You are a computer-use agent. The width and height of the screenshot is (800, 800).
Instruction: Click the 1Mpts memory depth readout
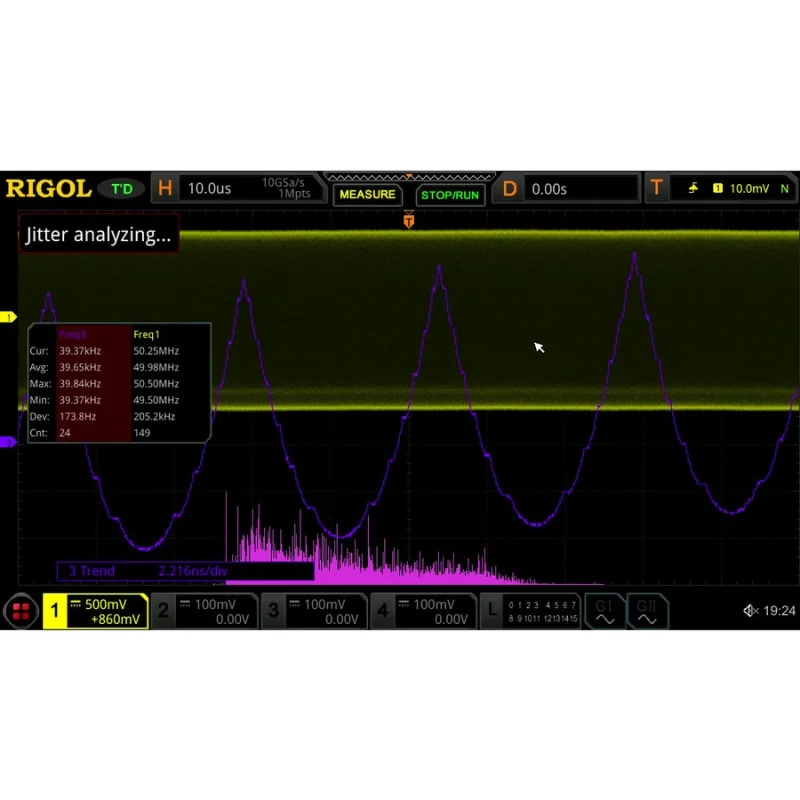[294, 194]
